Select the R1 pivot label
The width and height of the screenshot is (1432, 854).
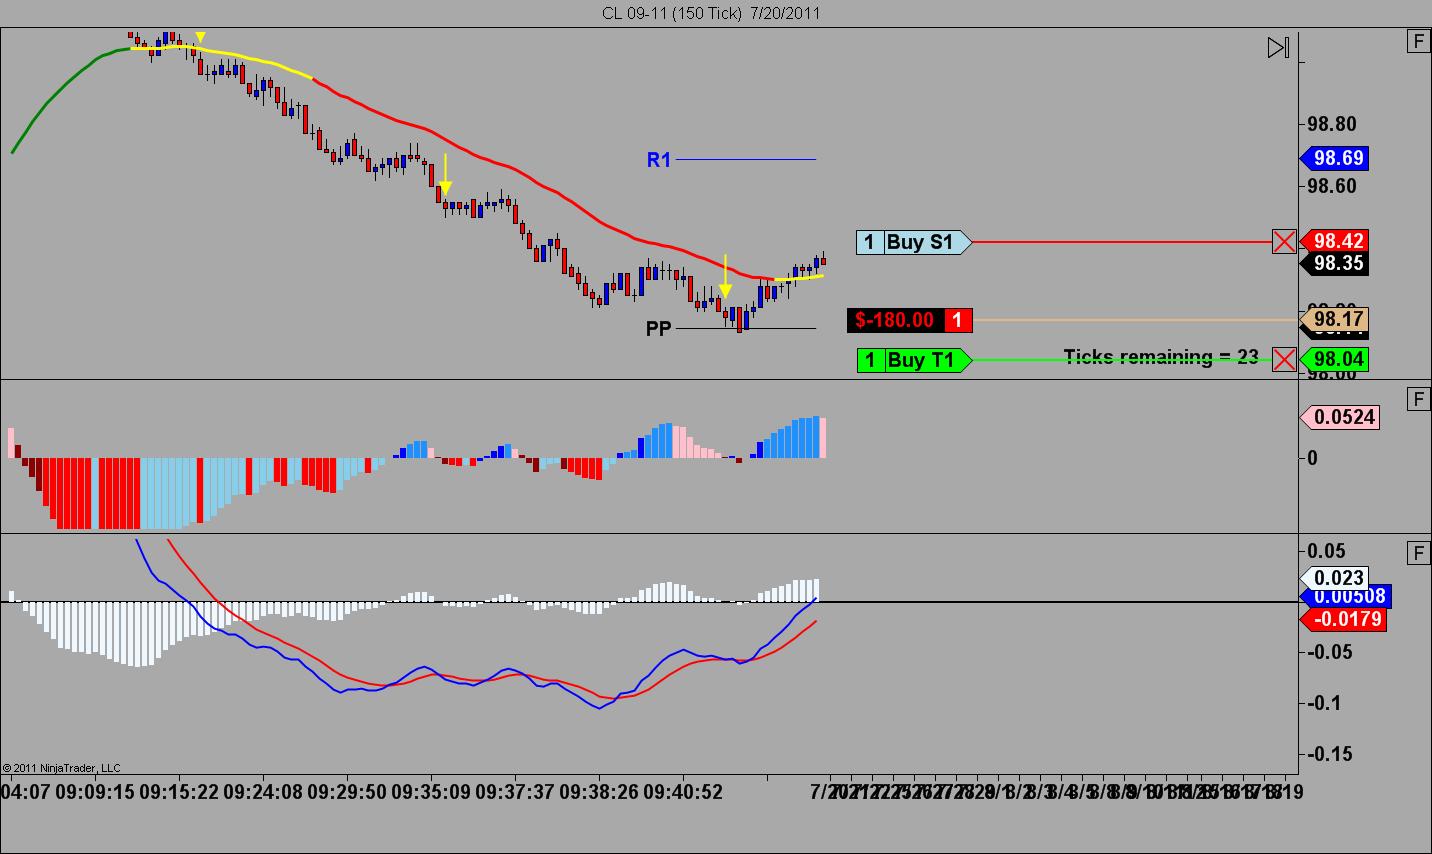coord(659,160)
